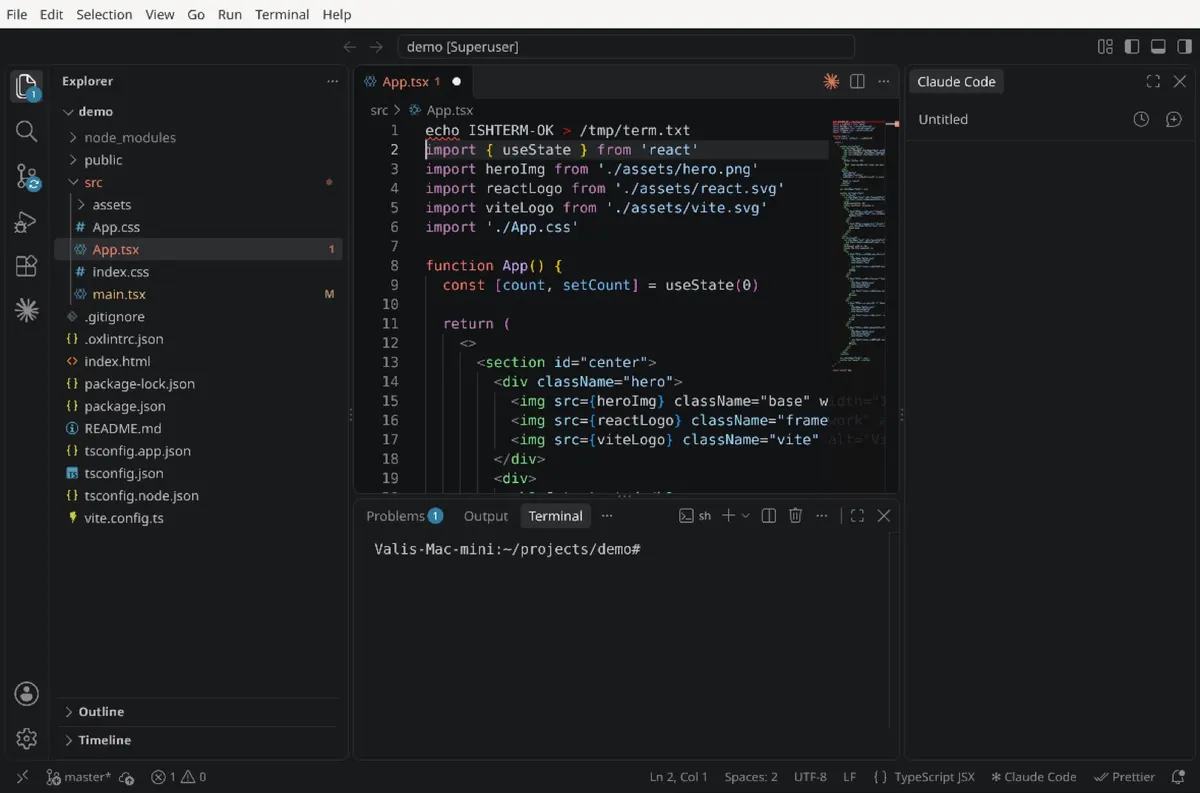Toggle the Secondary Side Bar visibility

(x=1184, y=47)
